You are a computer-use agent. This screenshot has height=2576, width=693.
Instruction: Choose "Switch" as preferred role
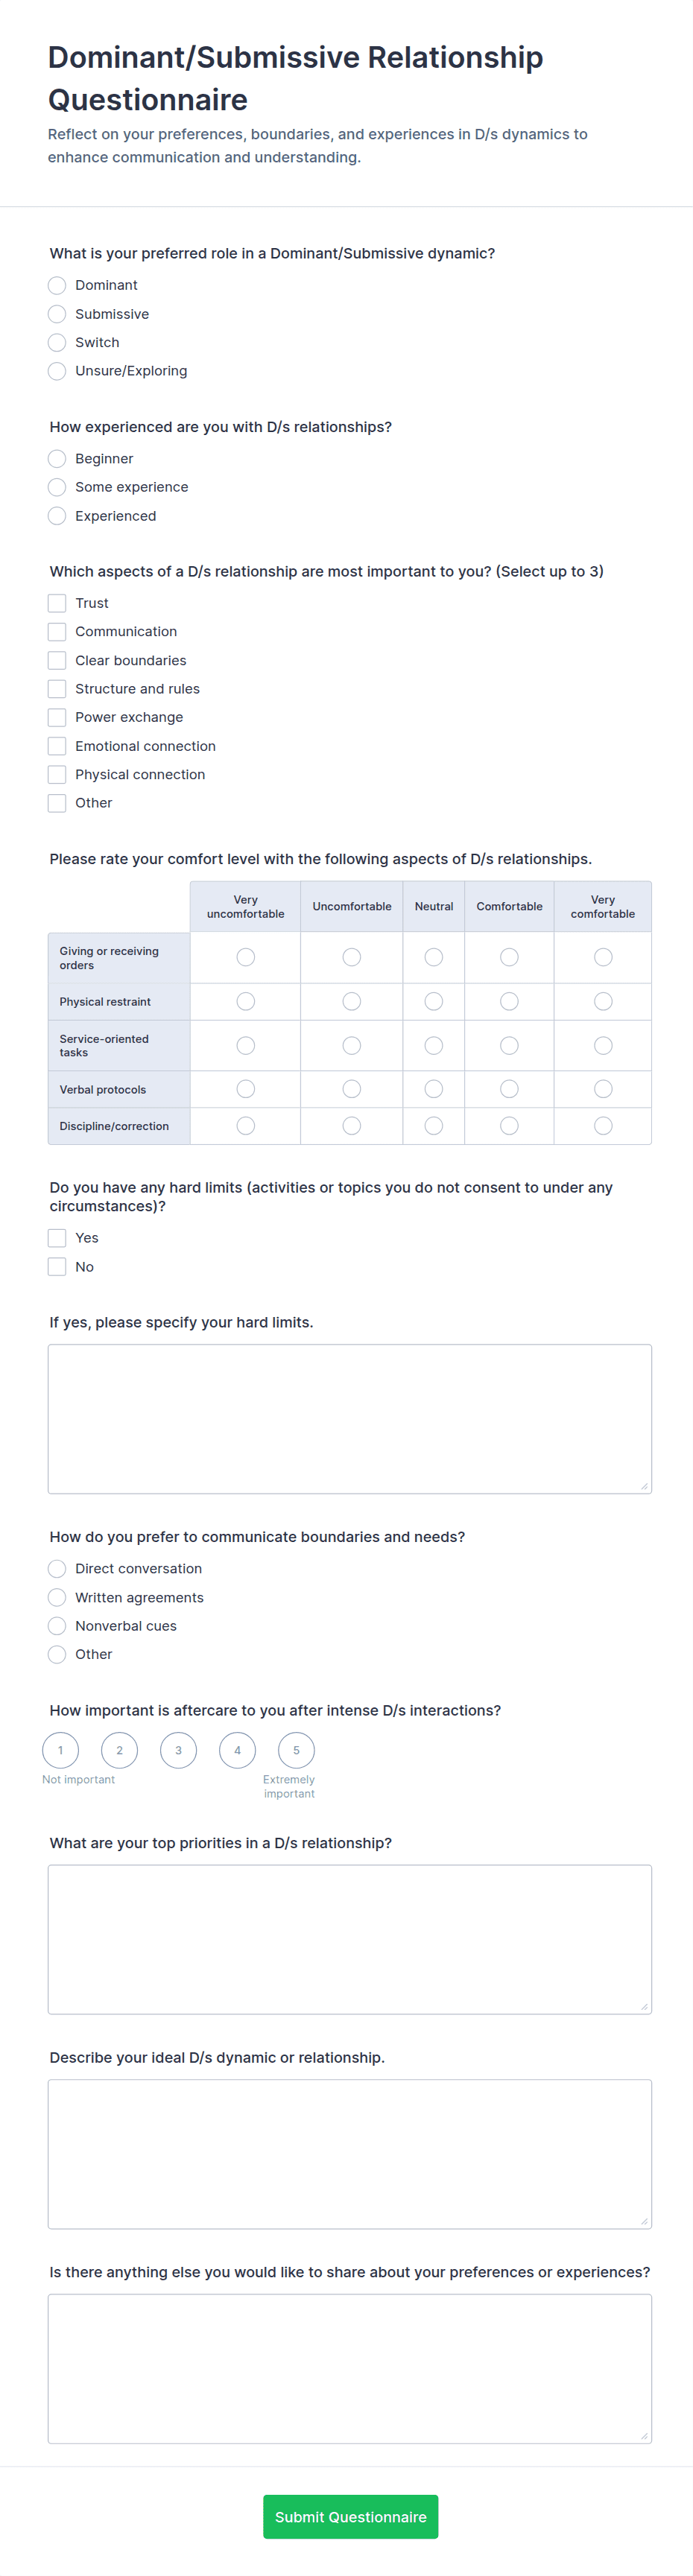(57, 342)
